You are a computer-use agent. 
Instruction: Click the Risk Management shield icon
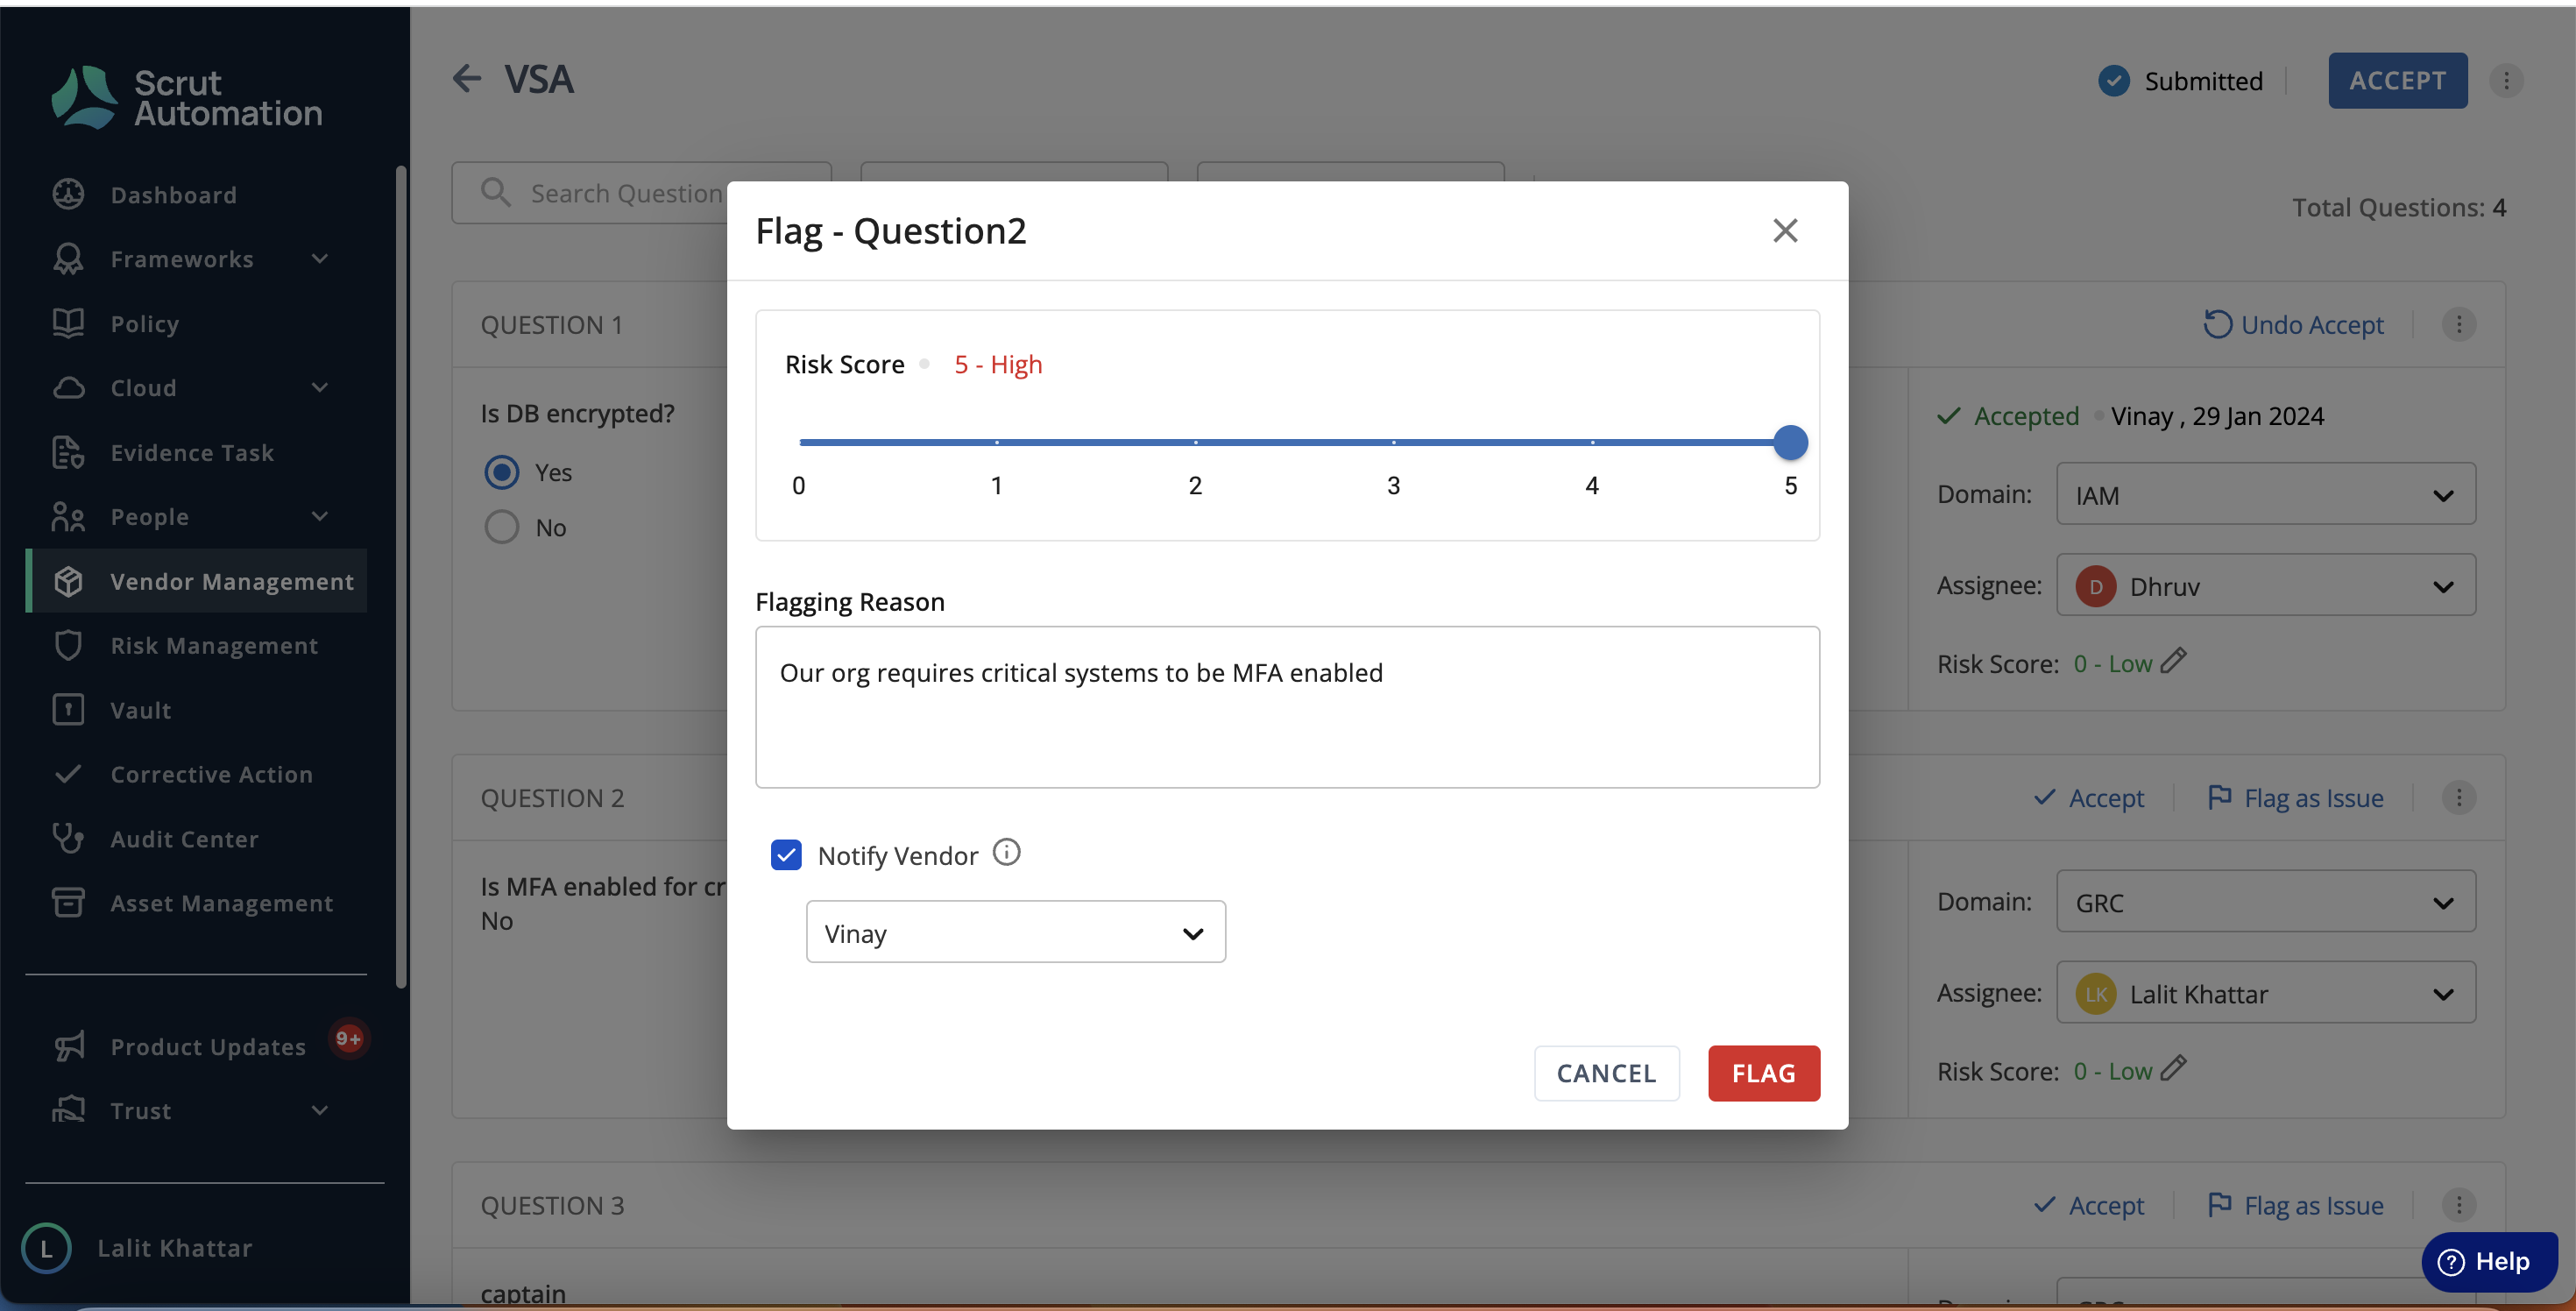click(68, 645)
